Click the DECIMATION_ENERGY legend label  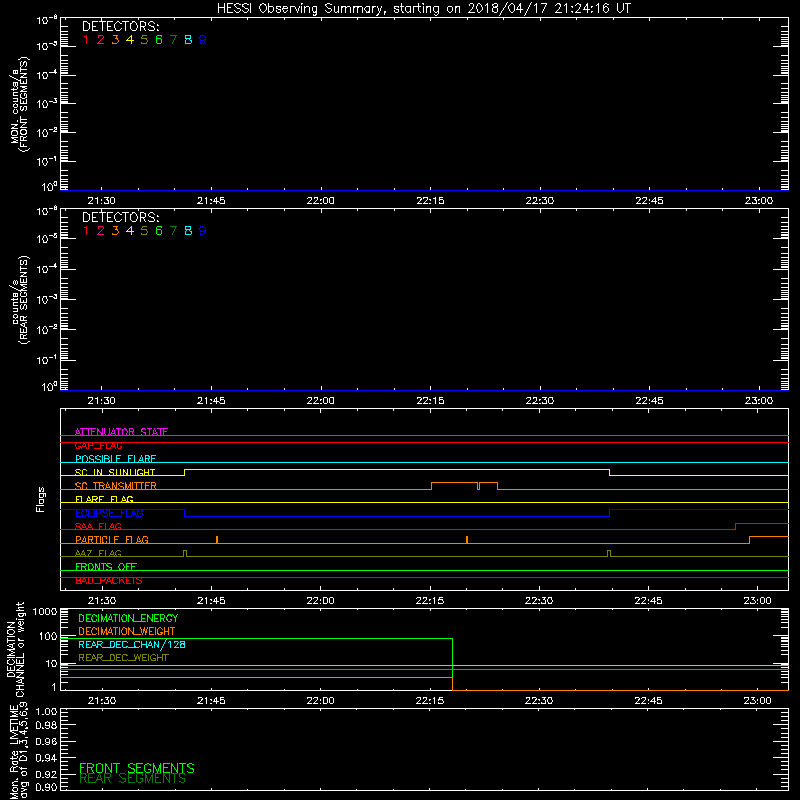128,618
